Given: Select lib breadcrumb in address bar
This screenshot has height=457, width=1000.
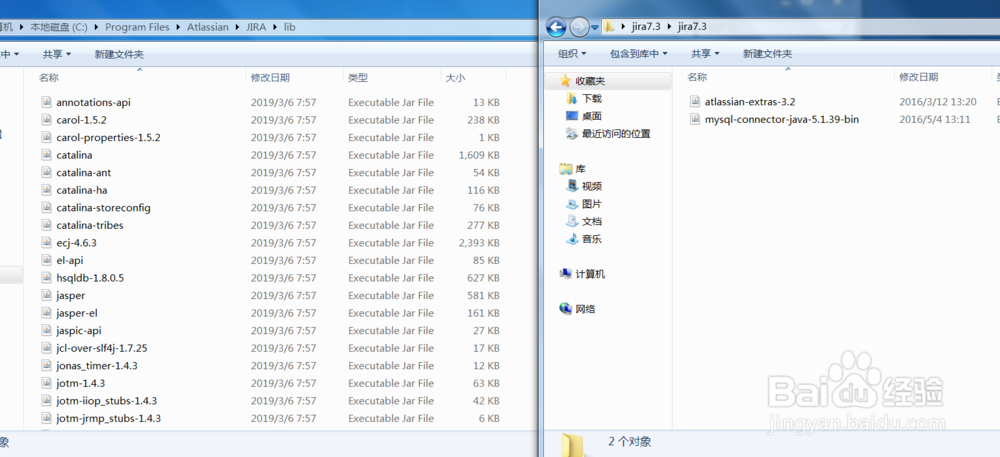Looking at the screenshot, I should click(x=290, y=27).
